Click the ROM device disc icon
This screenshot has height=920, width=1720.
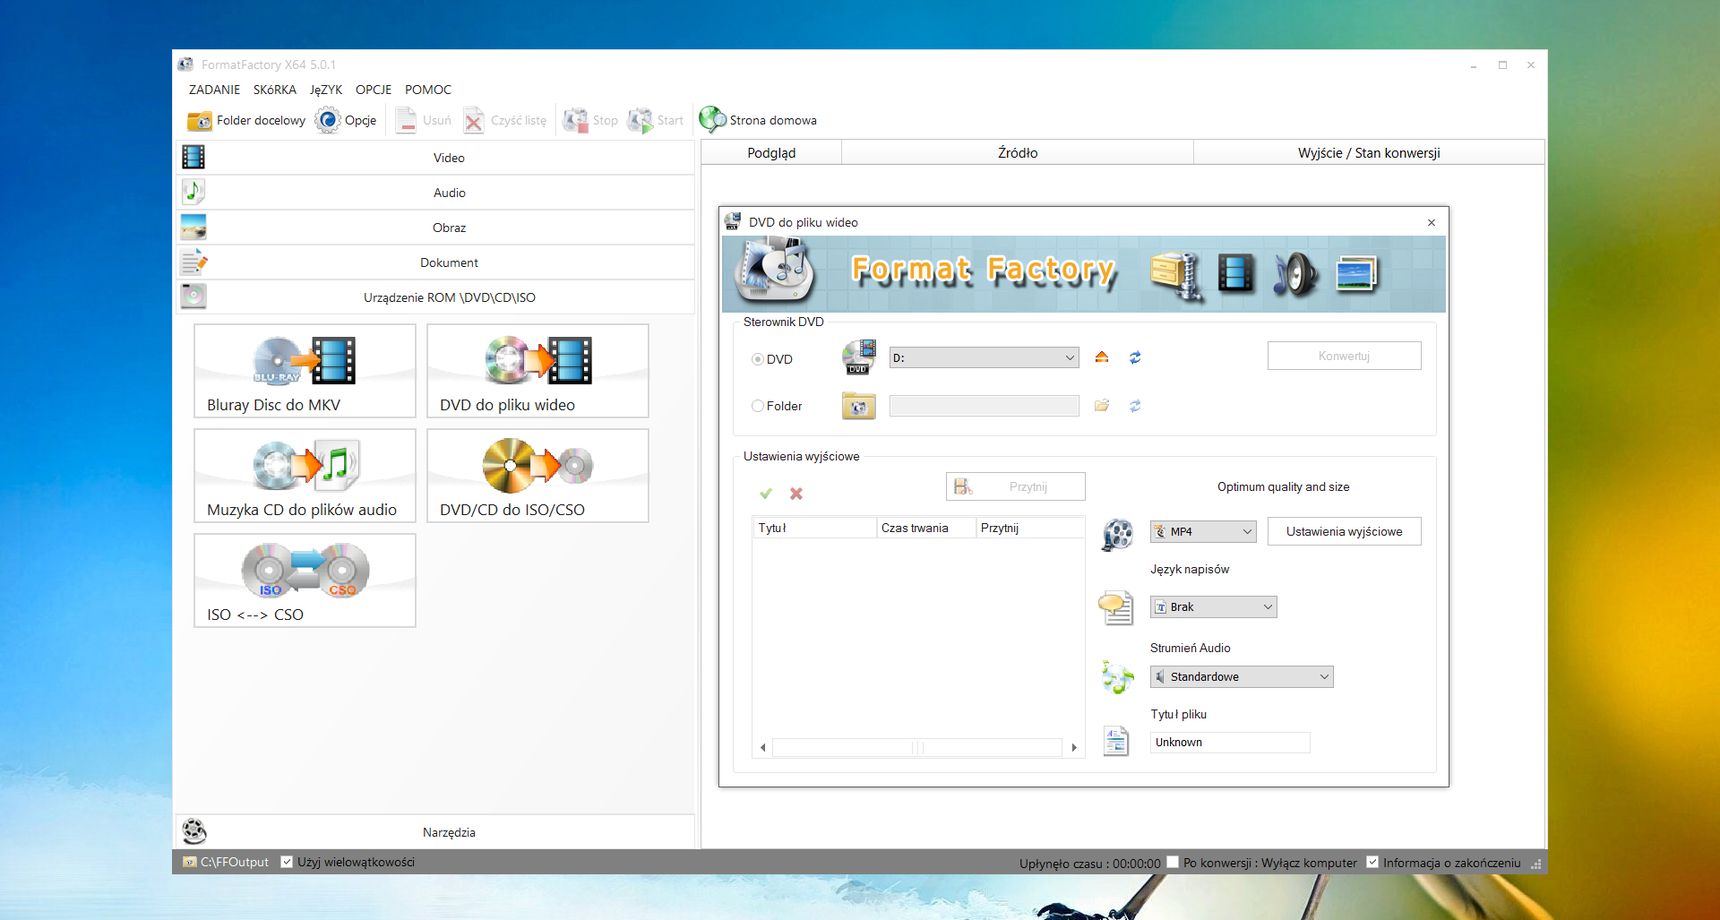pyautogui.click(x=193, y=297)
